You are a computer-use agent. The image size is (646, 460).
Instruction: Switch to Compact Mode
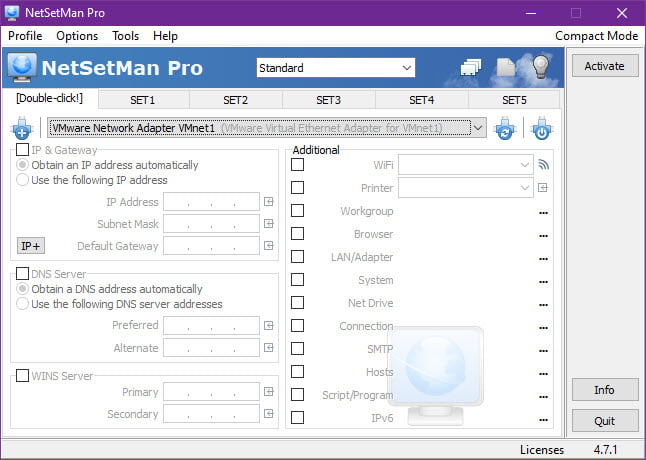597,36
